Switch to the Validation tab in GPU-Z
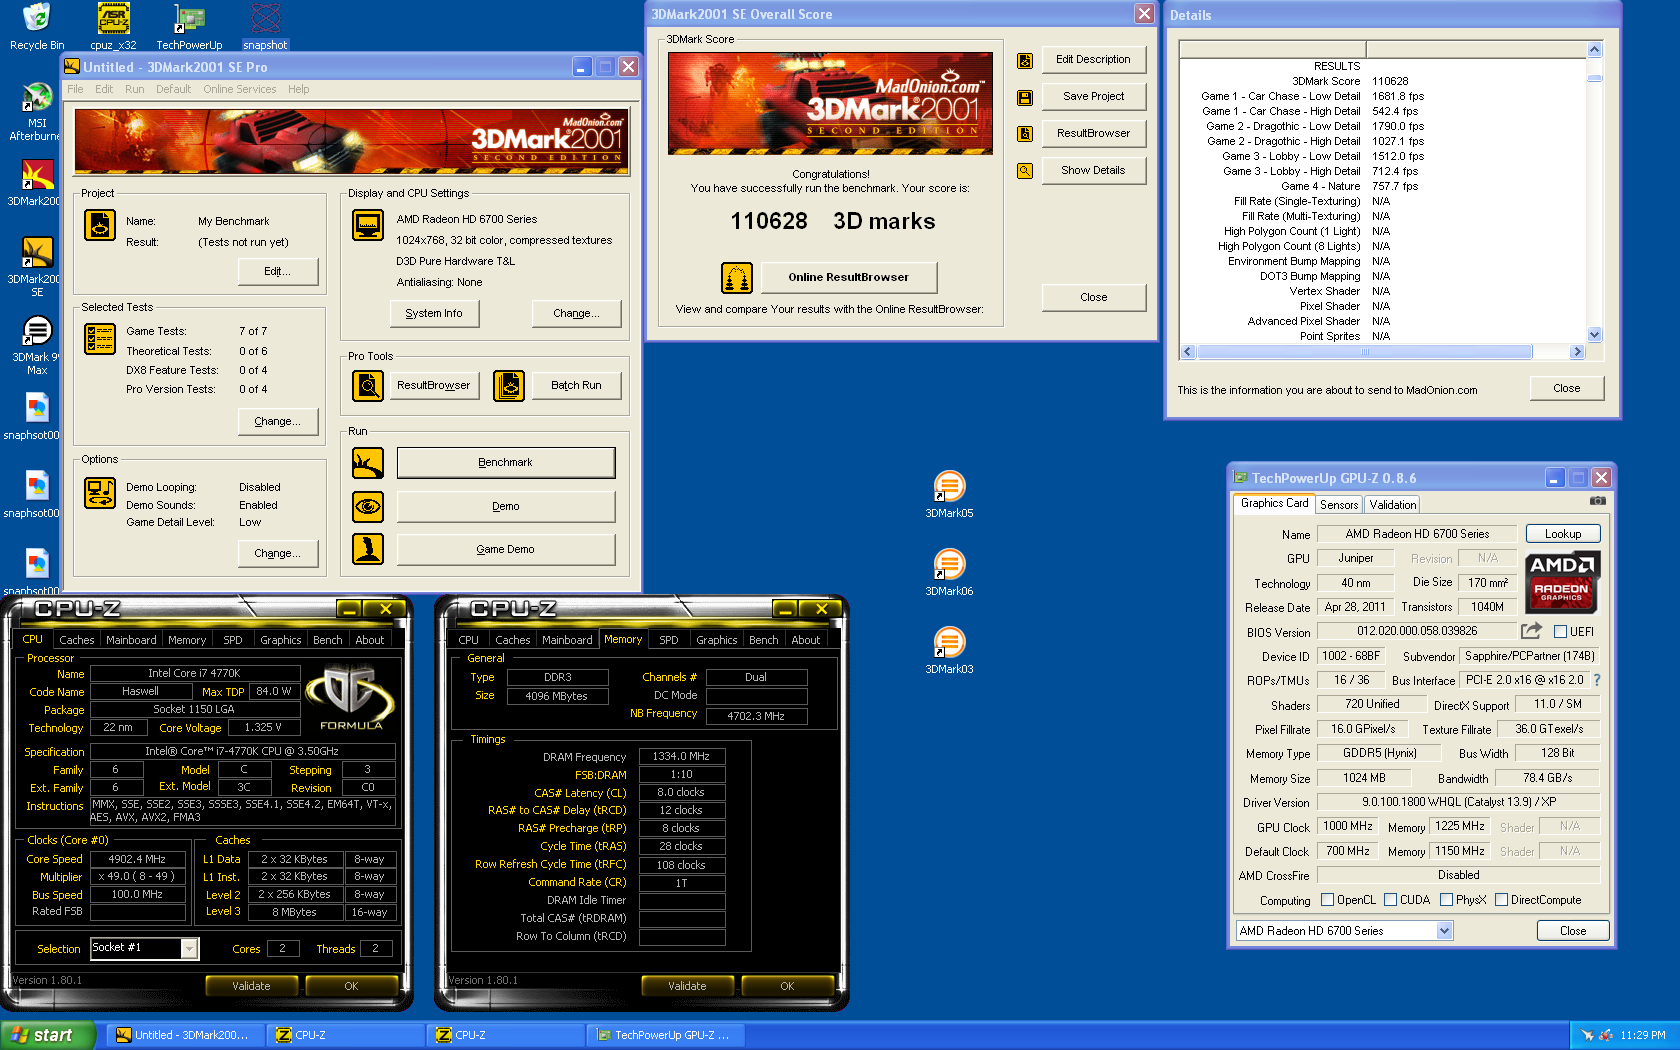This screenshot has width=1680, height=1050. (x=1393, y=505)
